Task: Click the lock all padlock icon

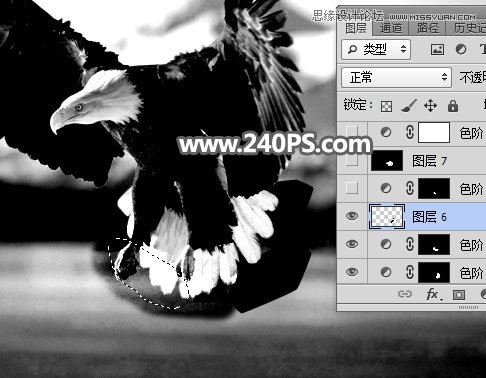Action: click(453, 106)
